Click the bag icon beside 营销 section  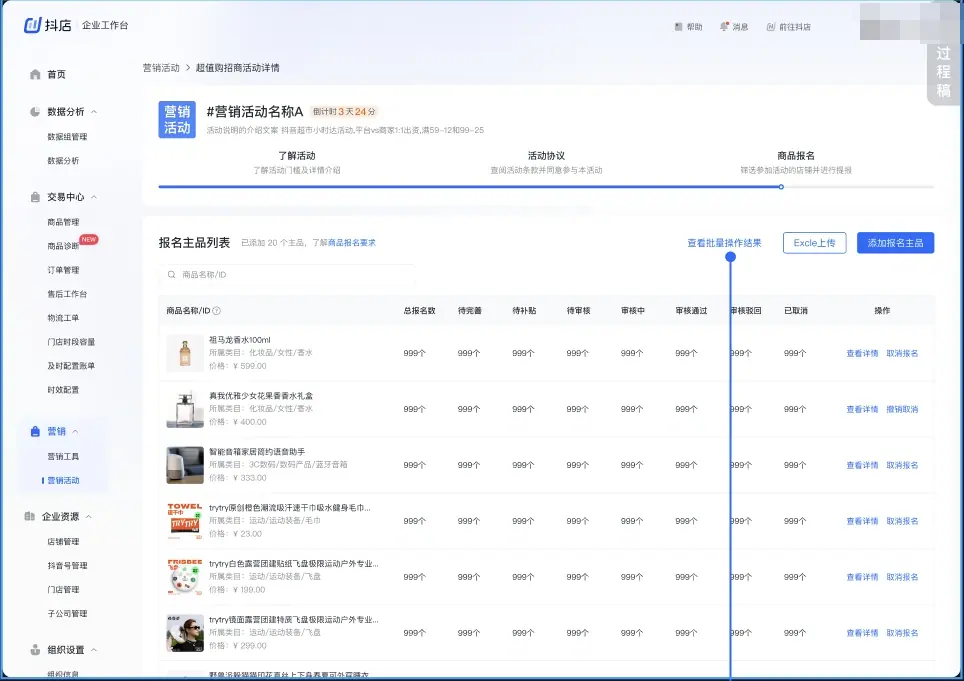click(x=35, y=431)
